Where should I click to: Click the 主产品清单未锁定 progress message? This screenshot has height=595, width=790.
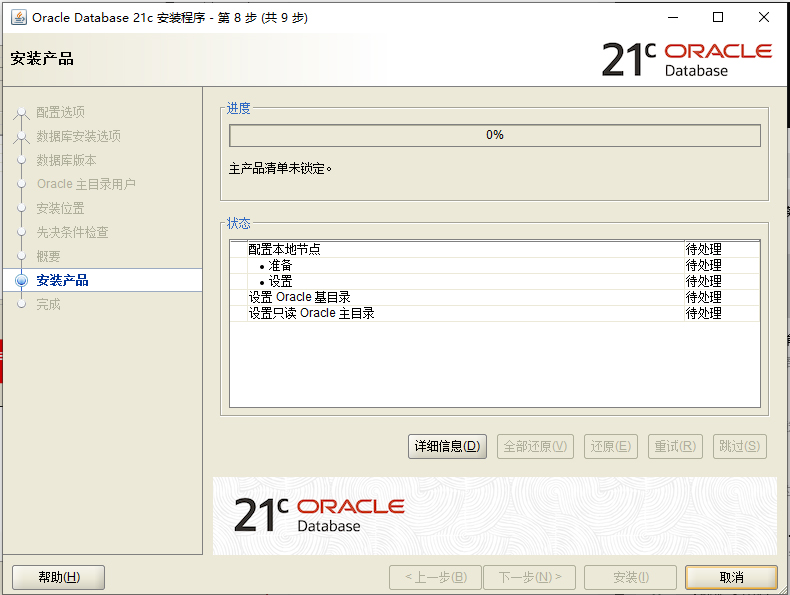280,169
